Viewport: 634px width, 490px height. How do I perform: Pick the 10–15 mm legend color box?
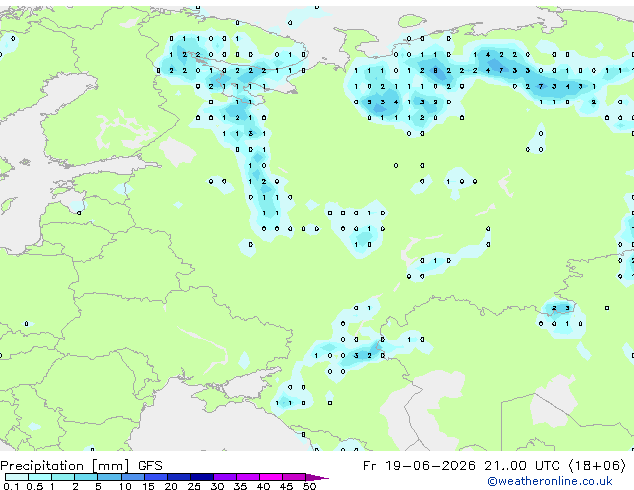coord(132,477)
